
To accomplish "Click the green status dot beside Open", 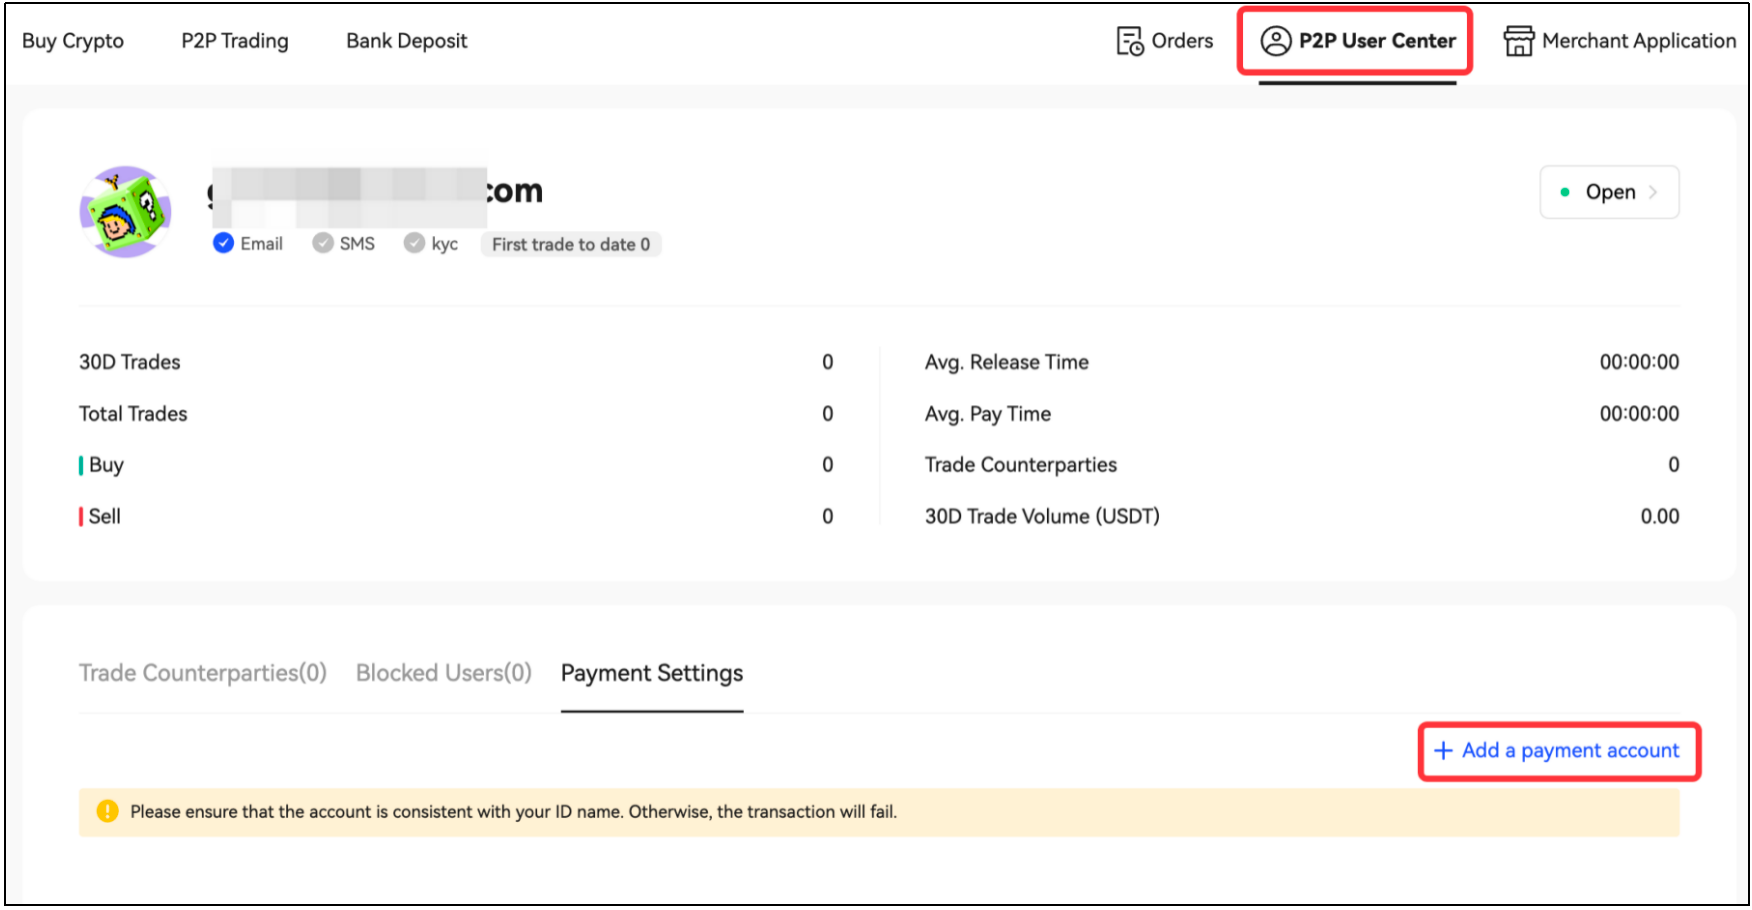I will coord(1565,192).
